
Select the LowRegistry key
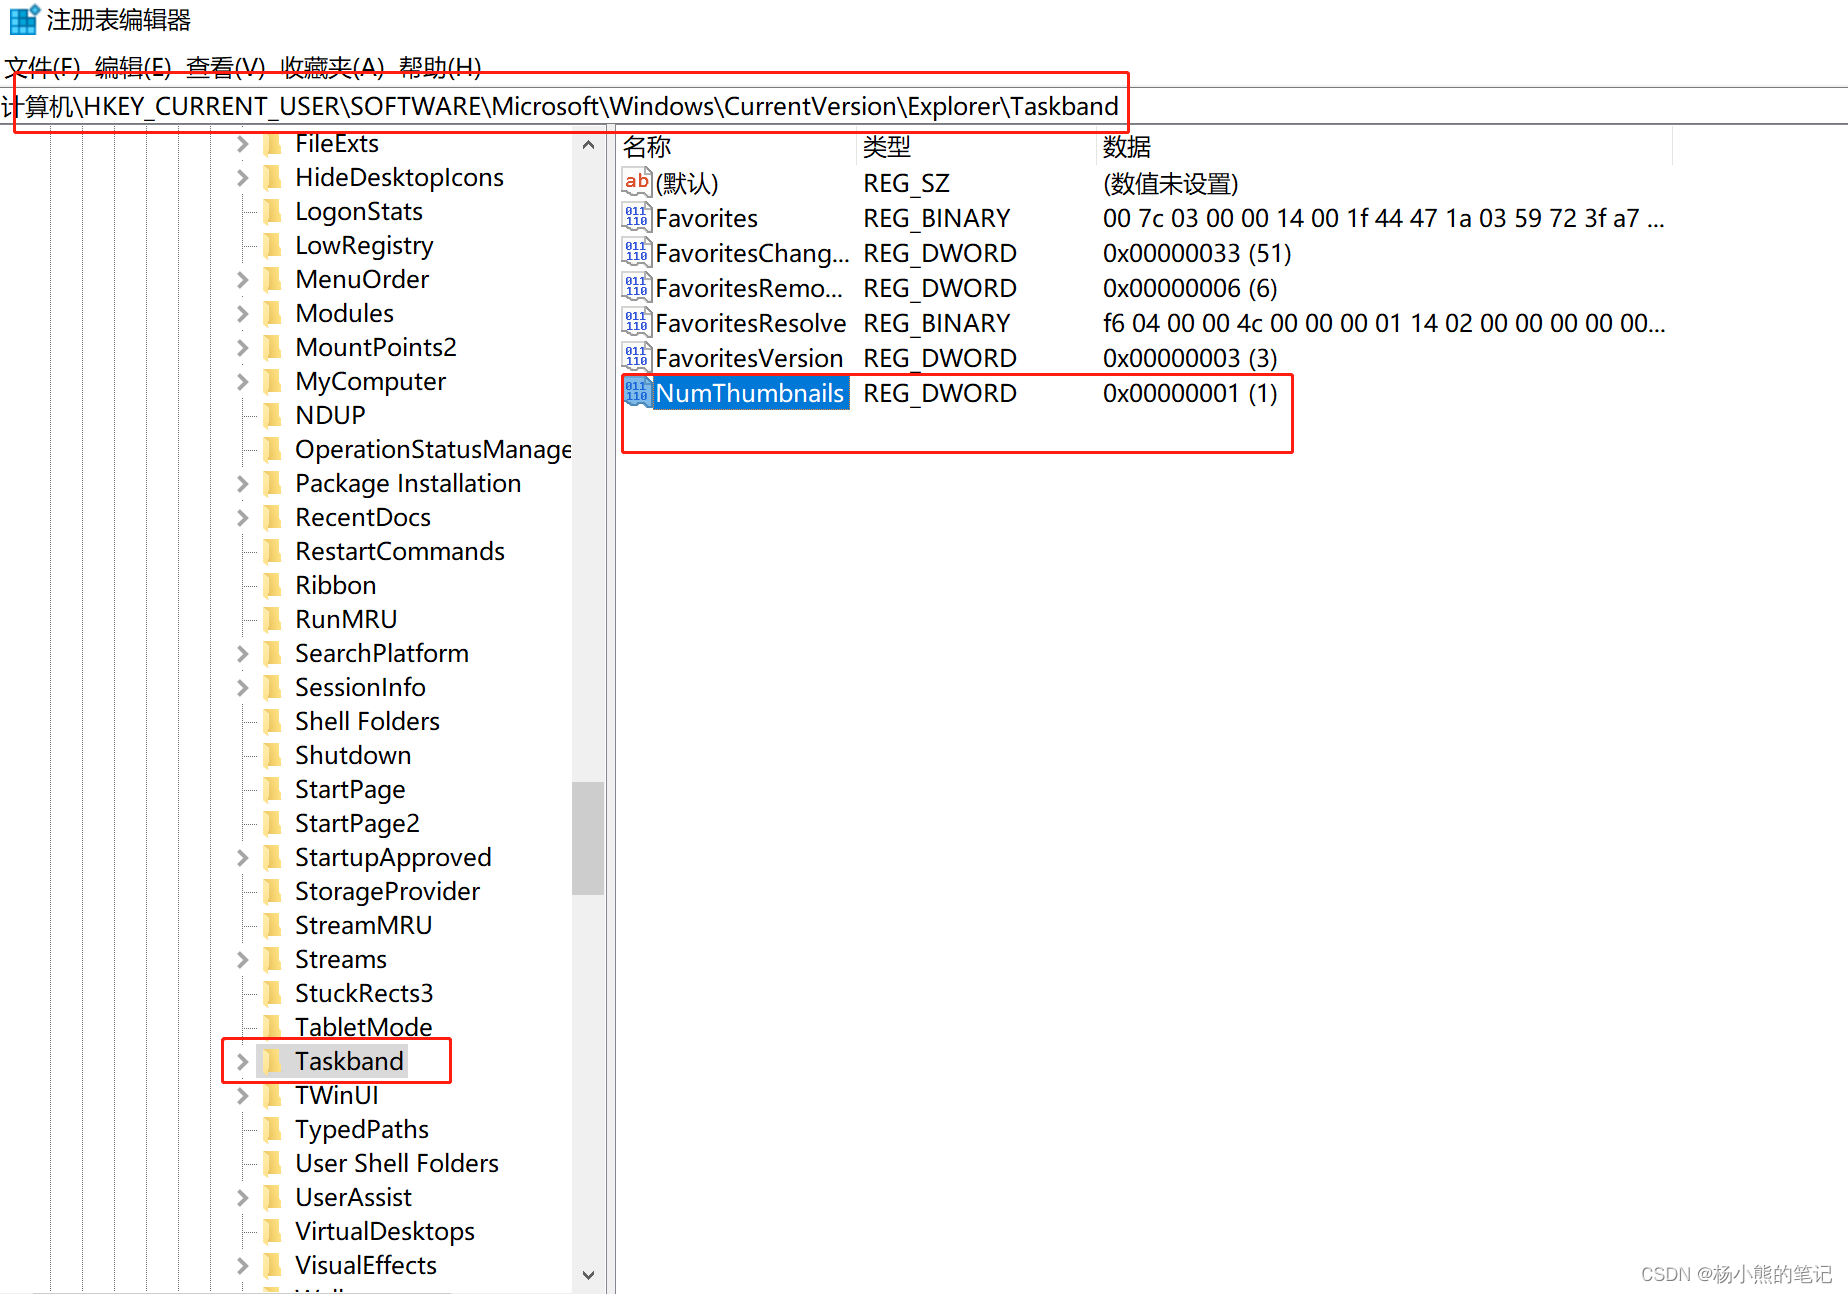coord(364,246)
